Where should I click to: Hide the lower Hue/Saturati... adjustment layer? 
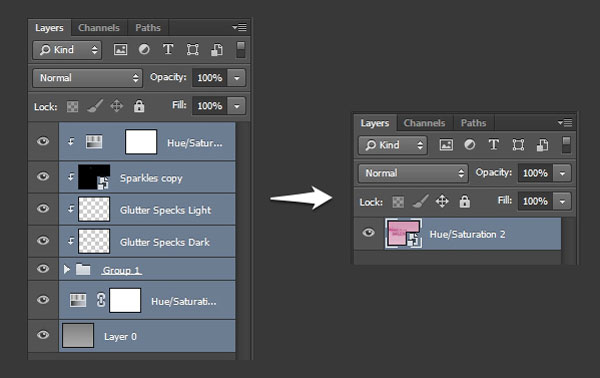(43, 300)
